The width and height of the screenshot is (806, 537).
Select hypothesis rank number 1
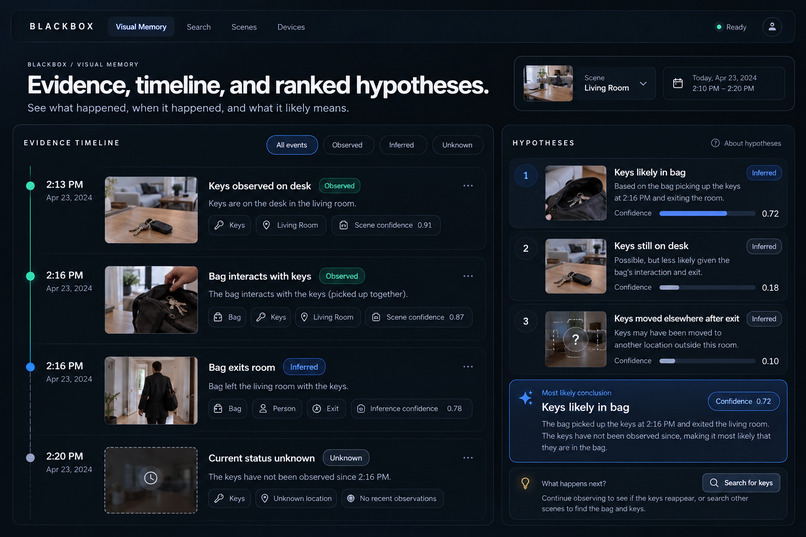[x=525, y=175]
